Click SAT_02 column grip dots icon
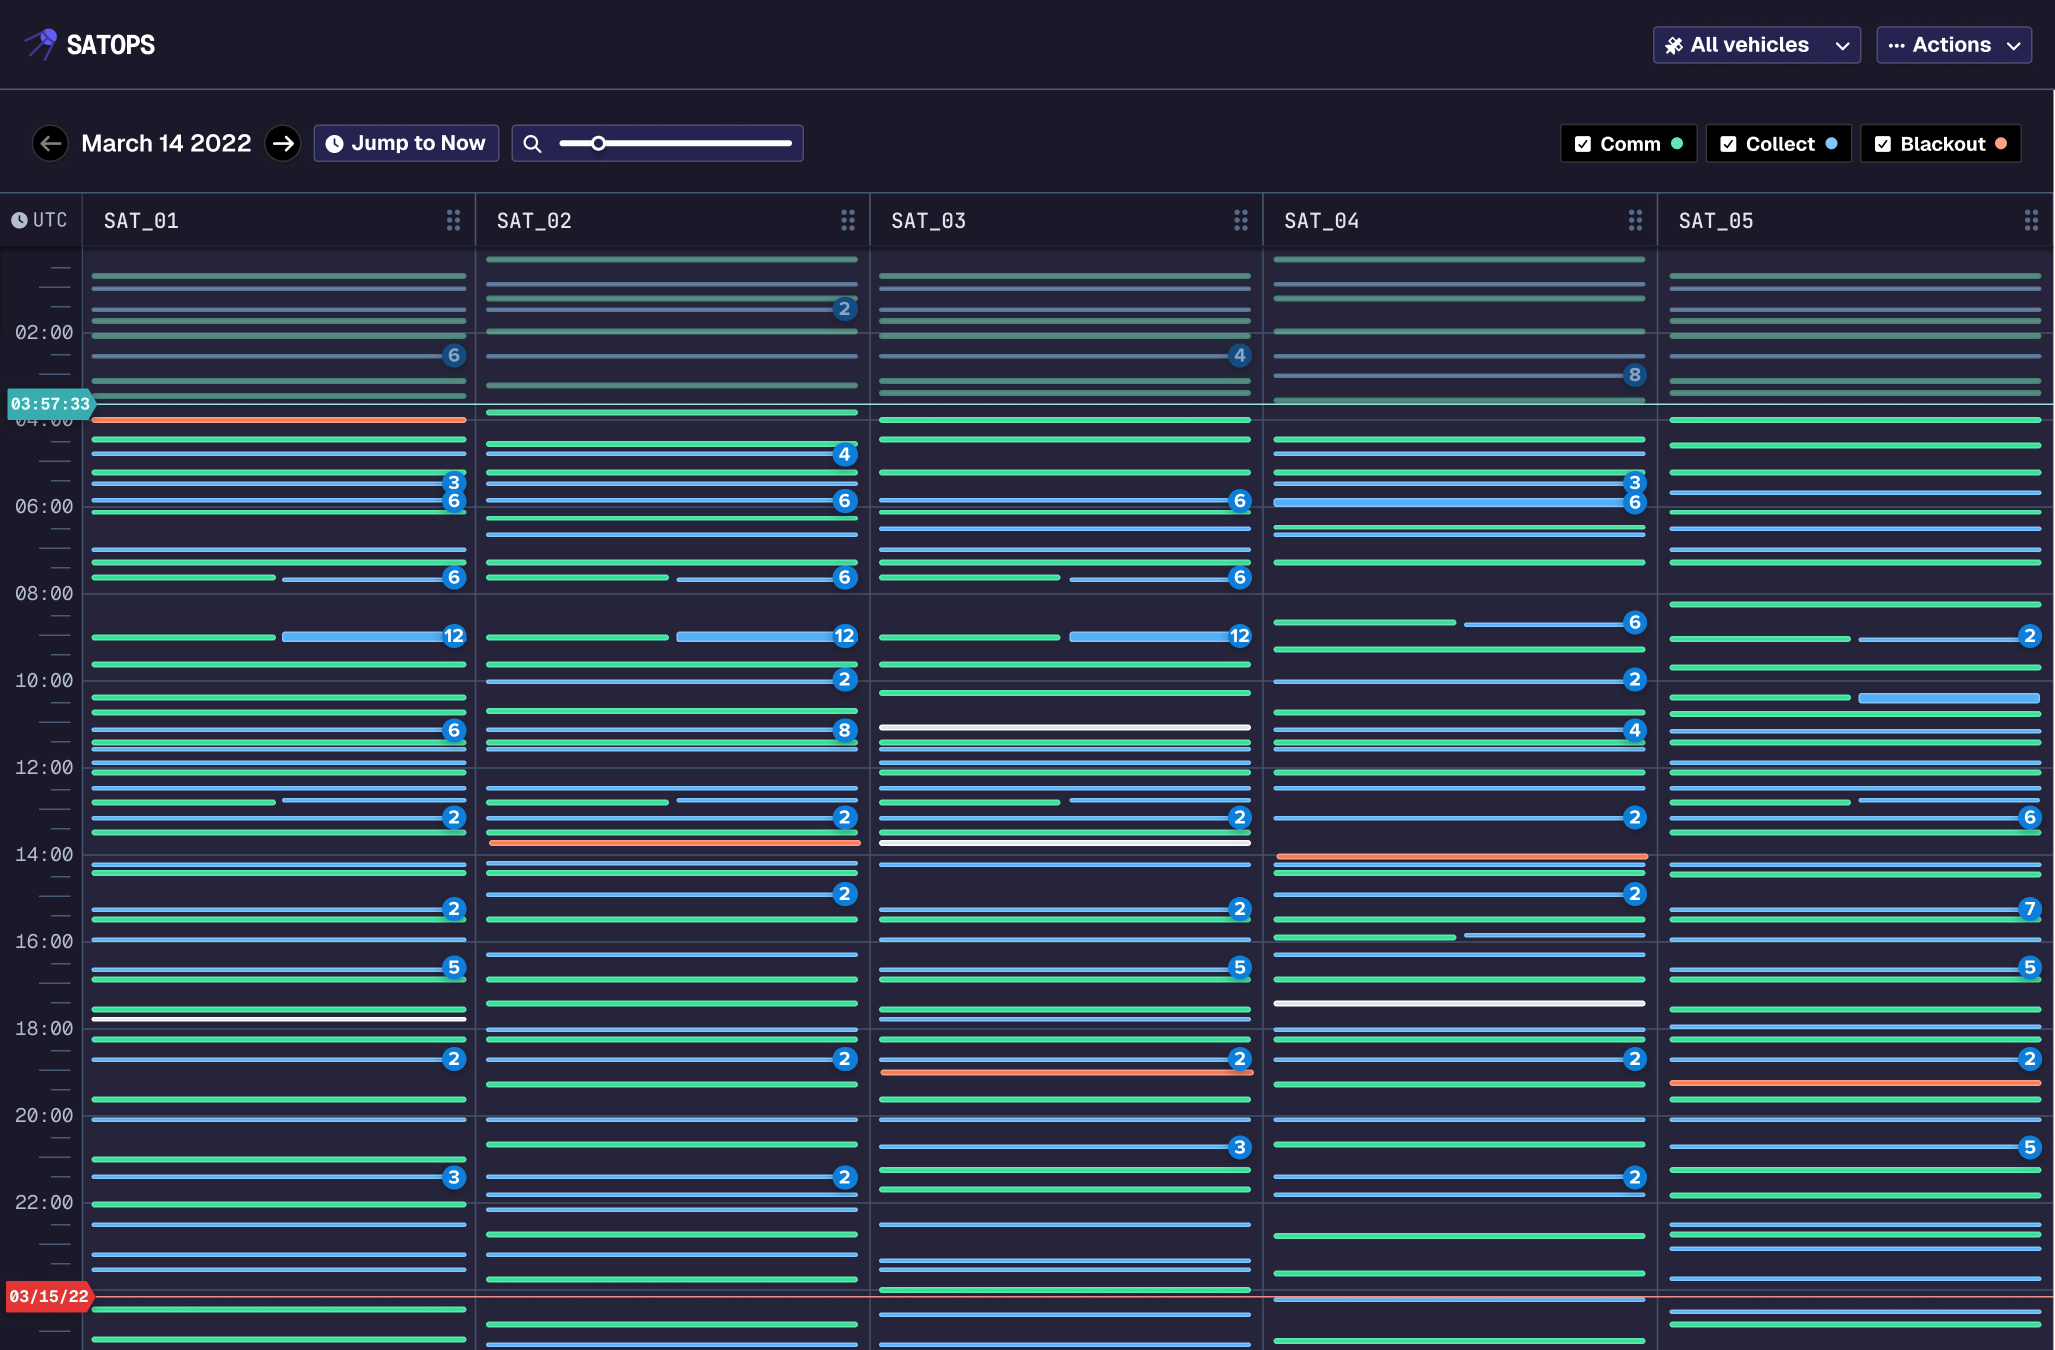This screenshot has height=1350, width=2055. (x=847, y=220)
